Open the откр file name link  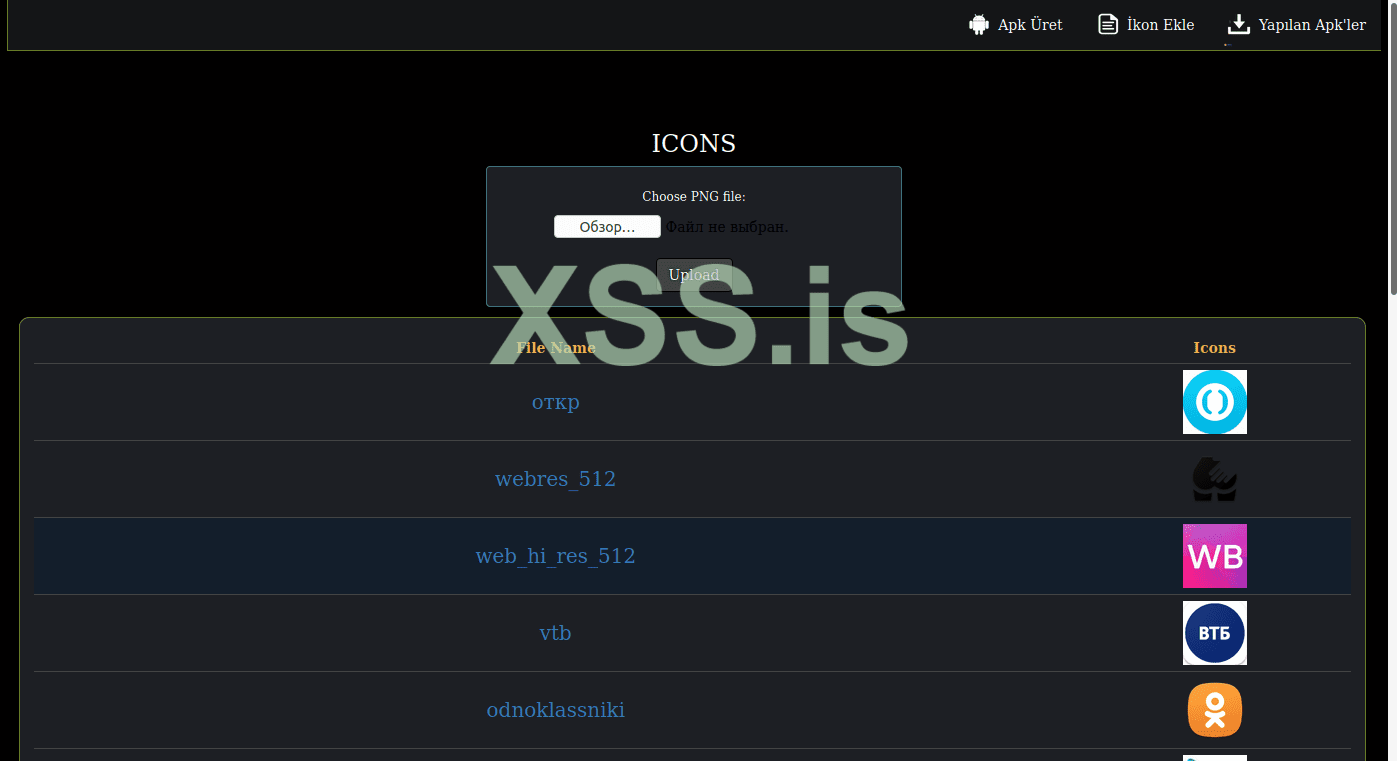pyautogui.click(x=556, y=402)
